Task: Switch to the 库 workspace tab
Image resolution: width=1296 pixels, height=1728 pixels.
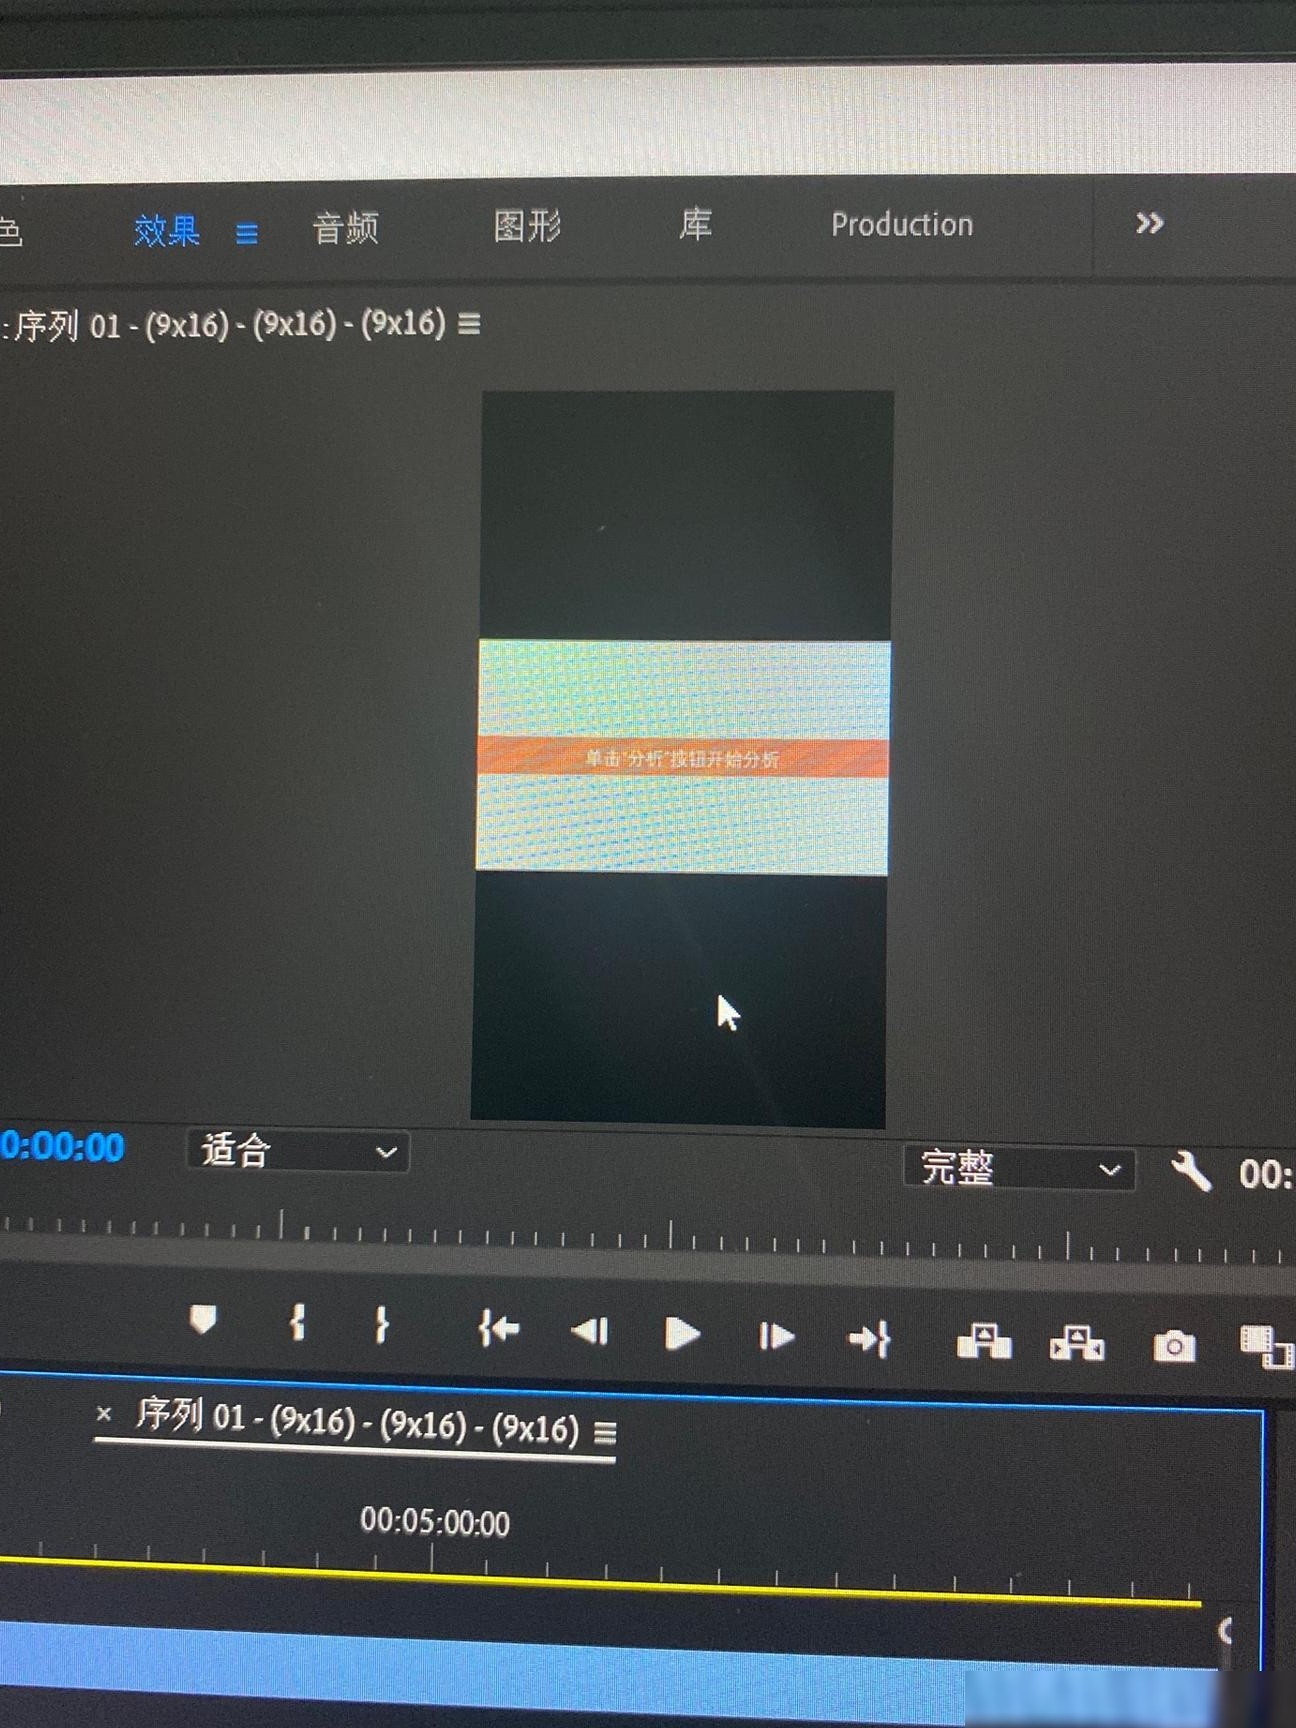Action: (696, 224)
